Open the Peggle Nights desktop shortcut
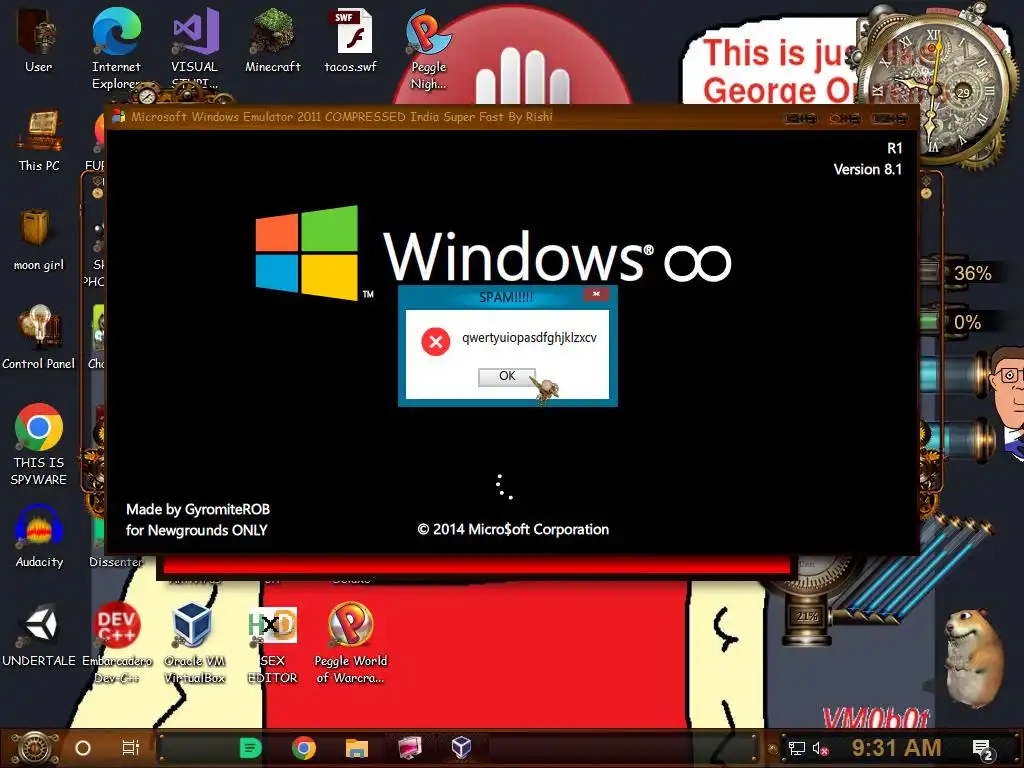Viewport: 1024px width, 768px height. [428, 48]
